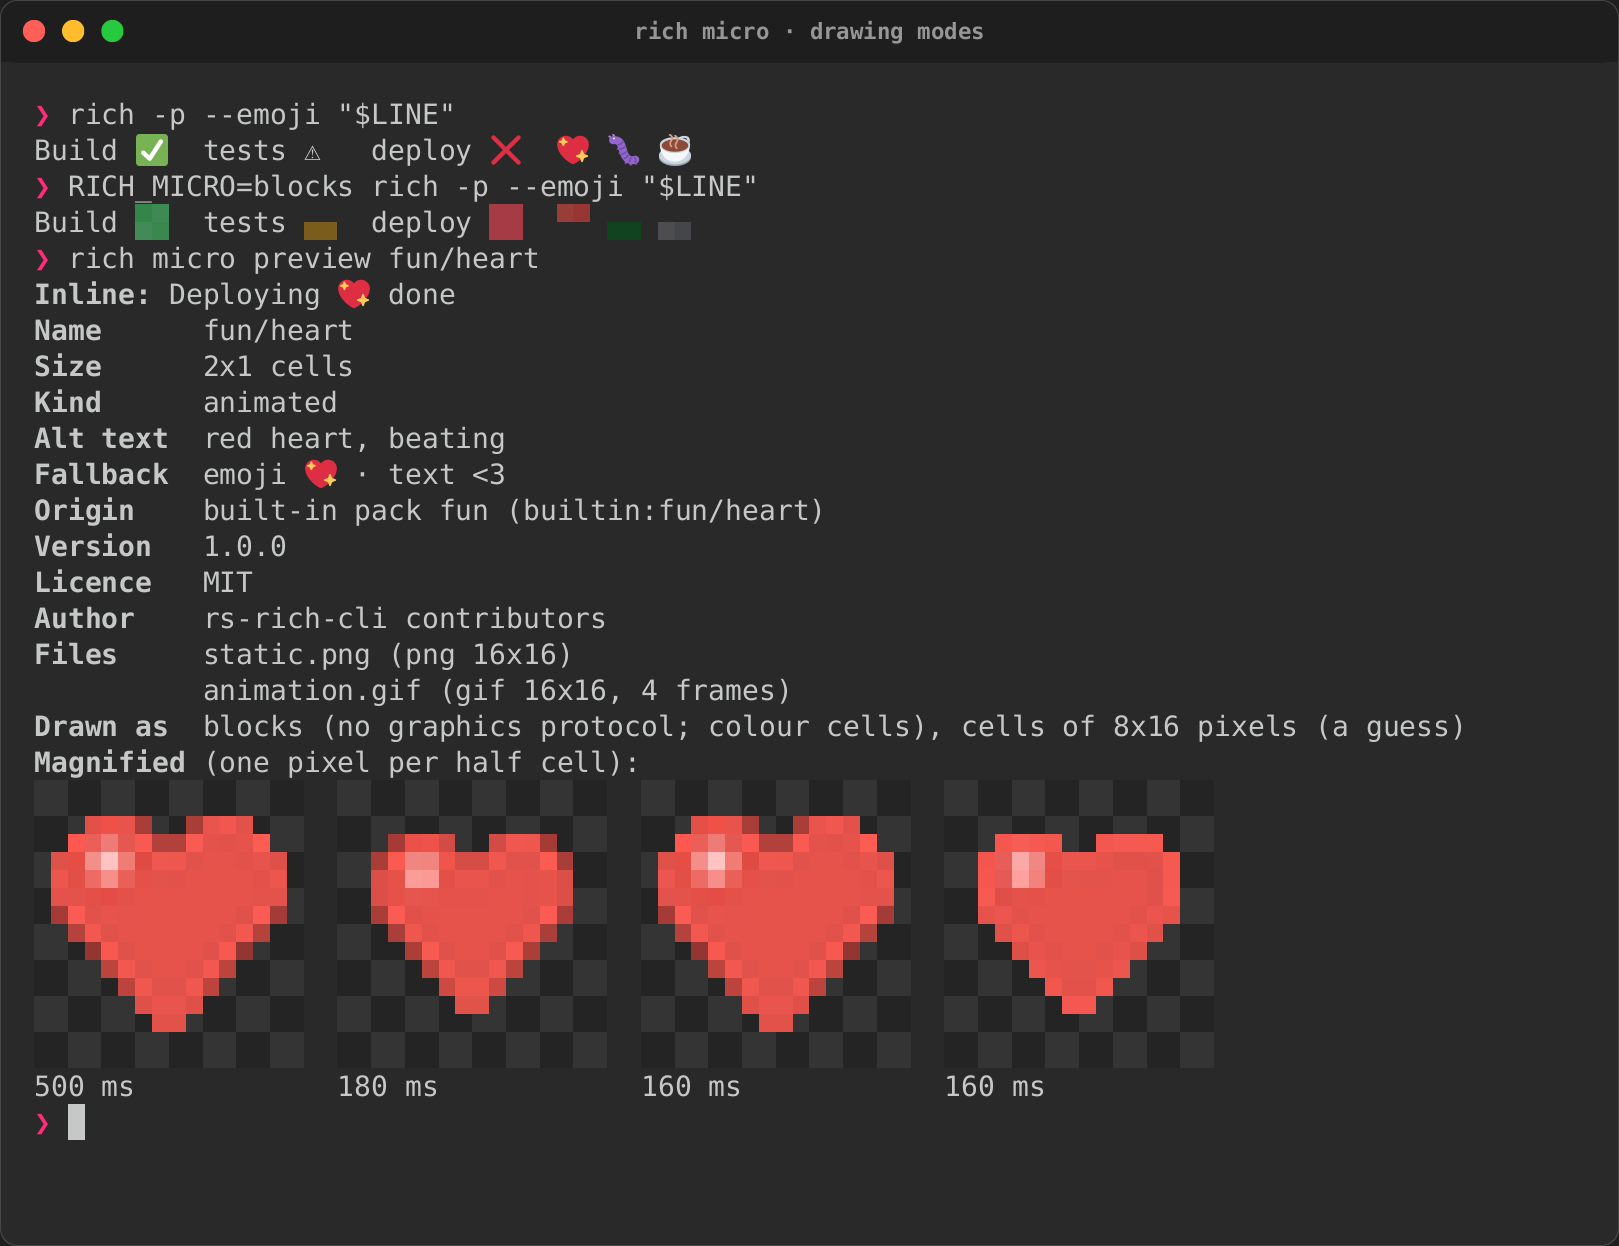Click the Version value '1.0.0'
Viewport: 1619px width, 1246px height.
pyautogui.click(x=245, y=546)
